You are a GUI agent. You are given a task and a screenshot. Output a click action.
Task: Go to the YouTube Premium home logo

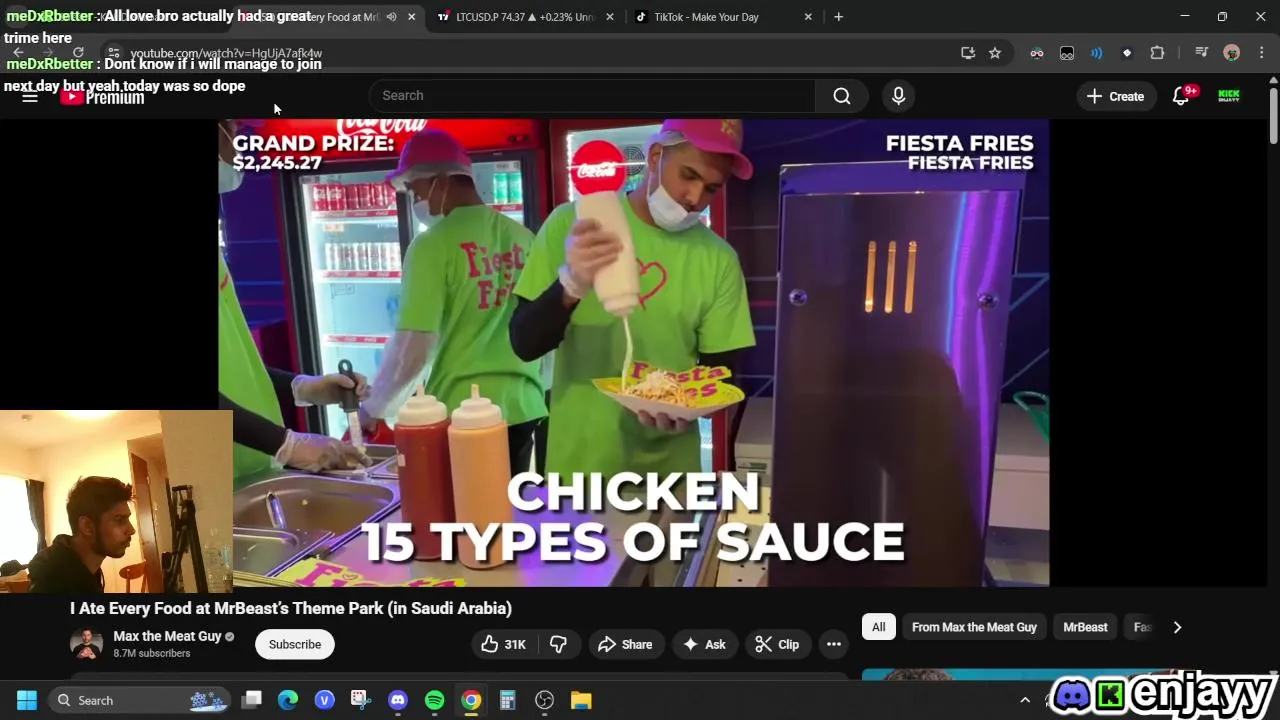click(103, 97)
